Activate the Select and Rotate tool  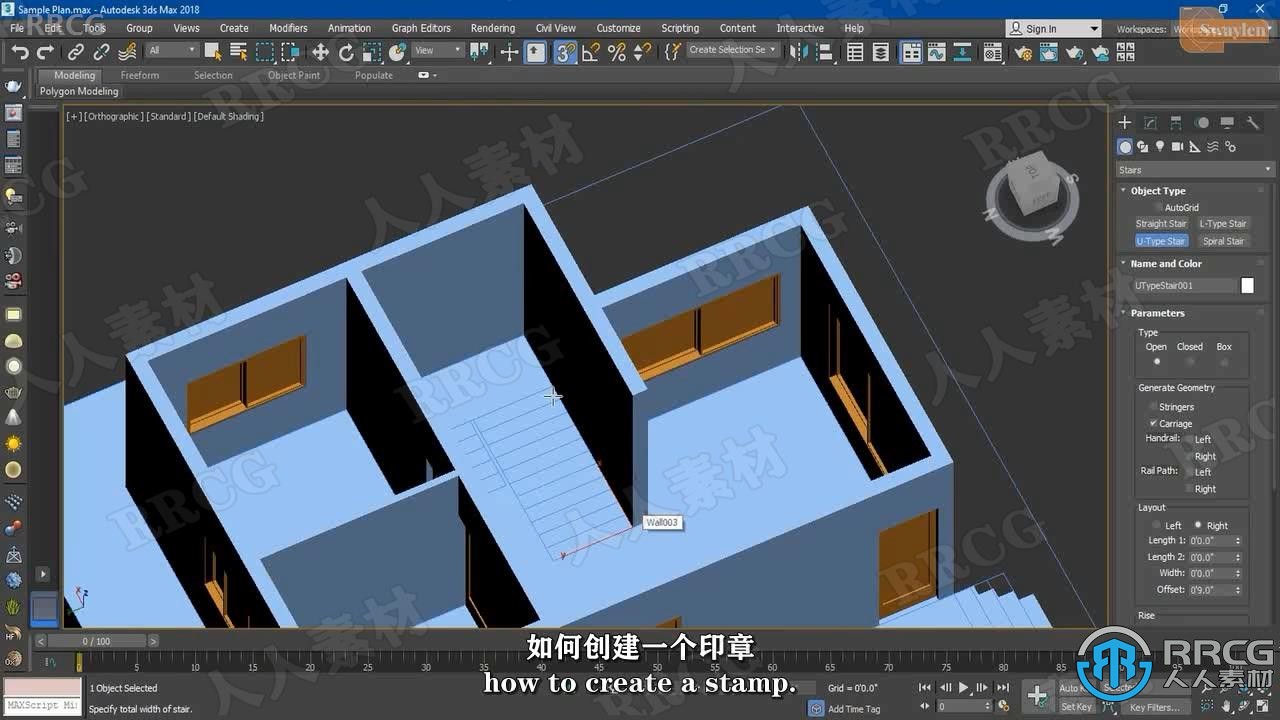(x=346, y=52)
